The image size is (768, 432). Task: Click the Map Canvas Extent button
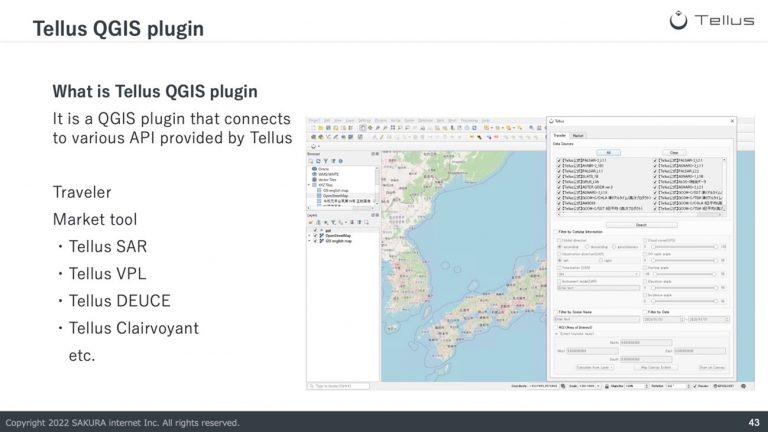click(656, 367)
